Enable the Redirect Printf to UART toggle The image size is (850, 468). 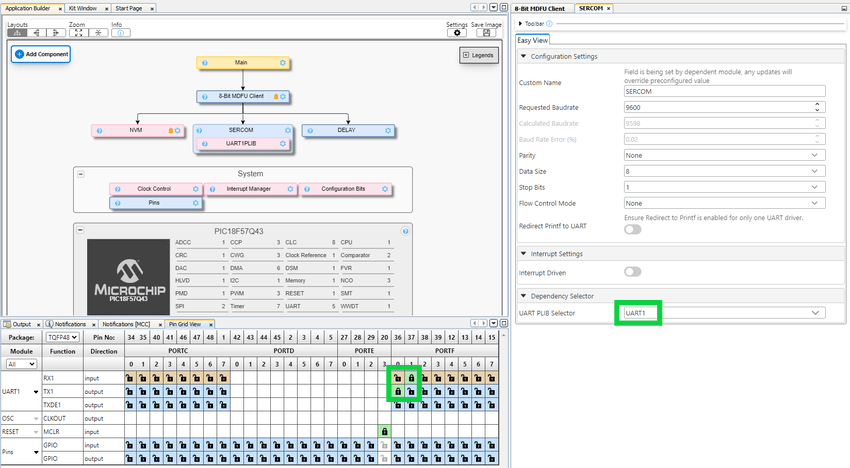pyautogui.click(x=633, y=229)
